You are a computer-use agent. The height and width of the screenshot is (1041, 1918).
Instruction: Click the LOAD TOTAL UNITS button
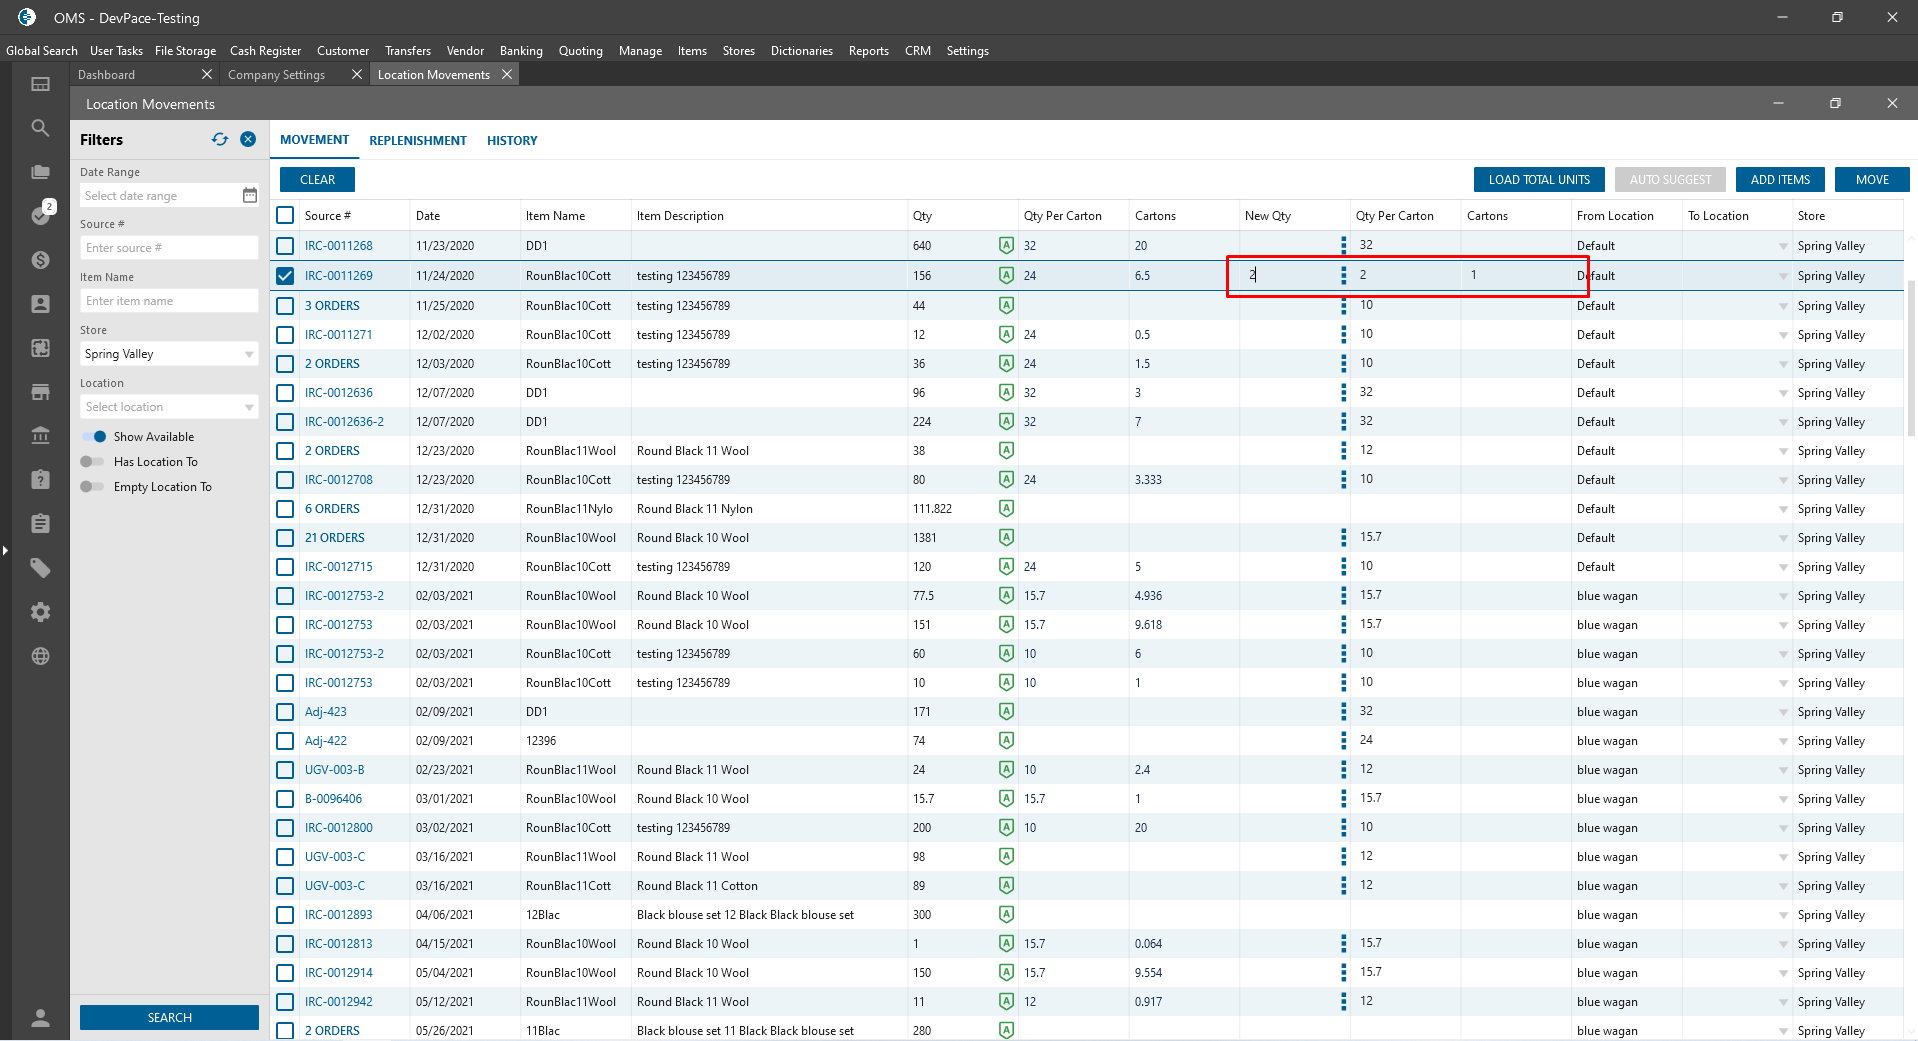(1538, 180)
